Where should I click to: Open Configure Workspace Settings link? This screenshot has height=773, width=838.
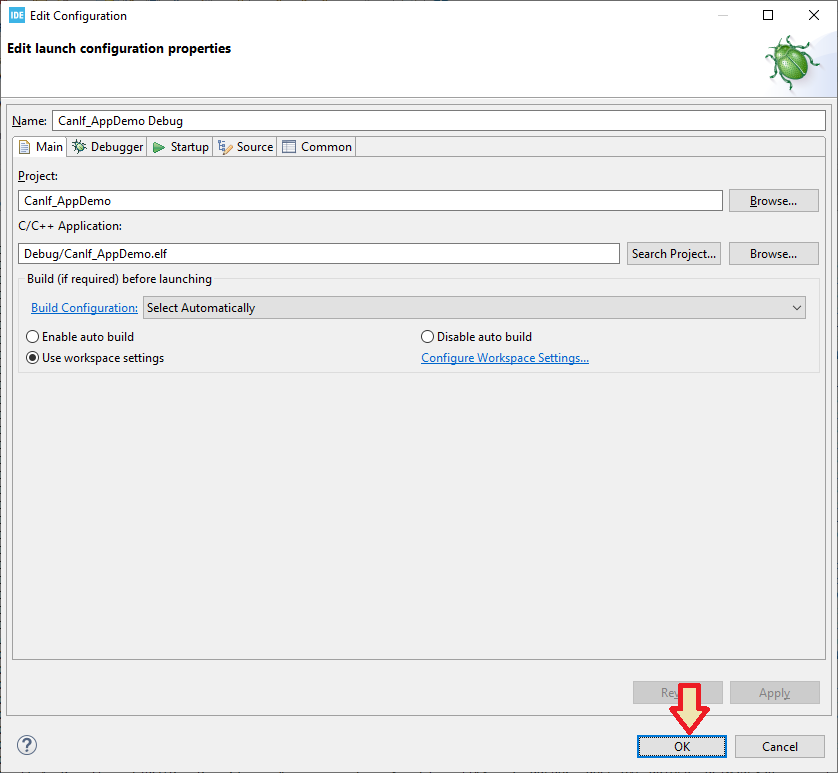point(505,358)
